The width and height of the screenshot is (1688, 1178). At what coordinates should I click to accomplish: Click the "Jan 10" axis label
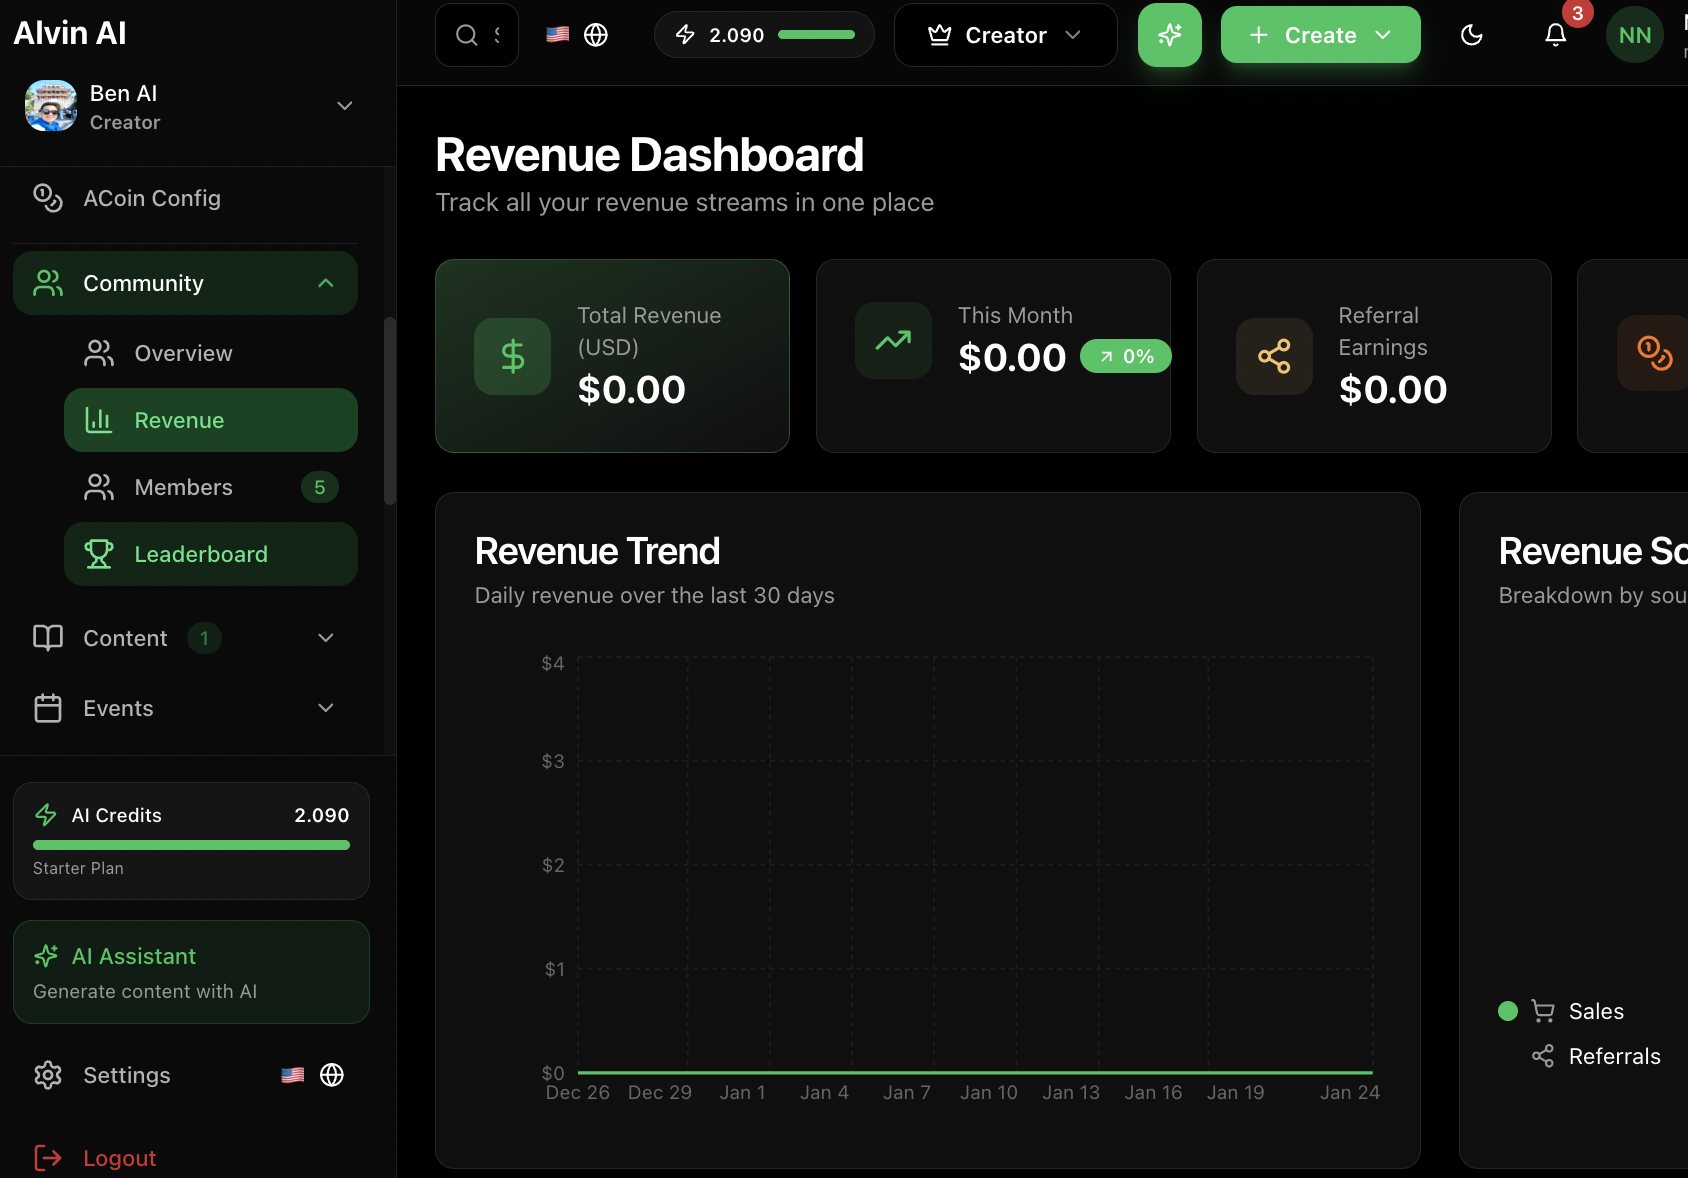(989, 1092)
